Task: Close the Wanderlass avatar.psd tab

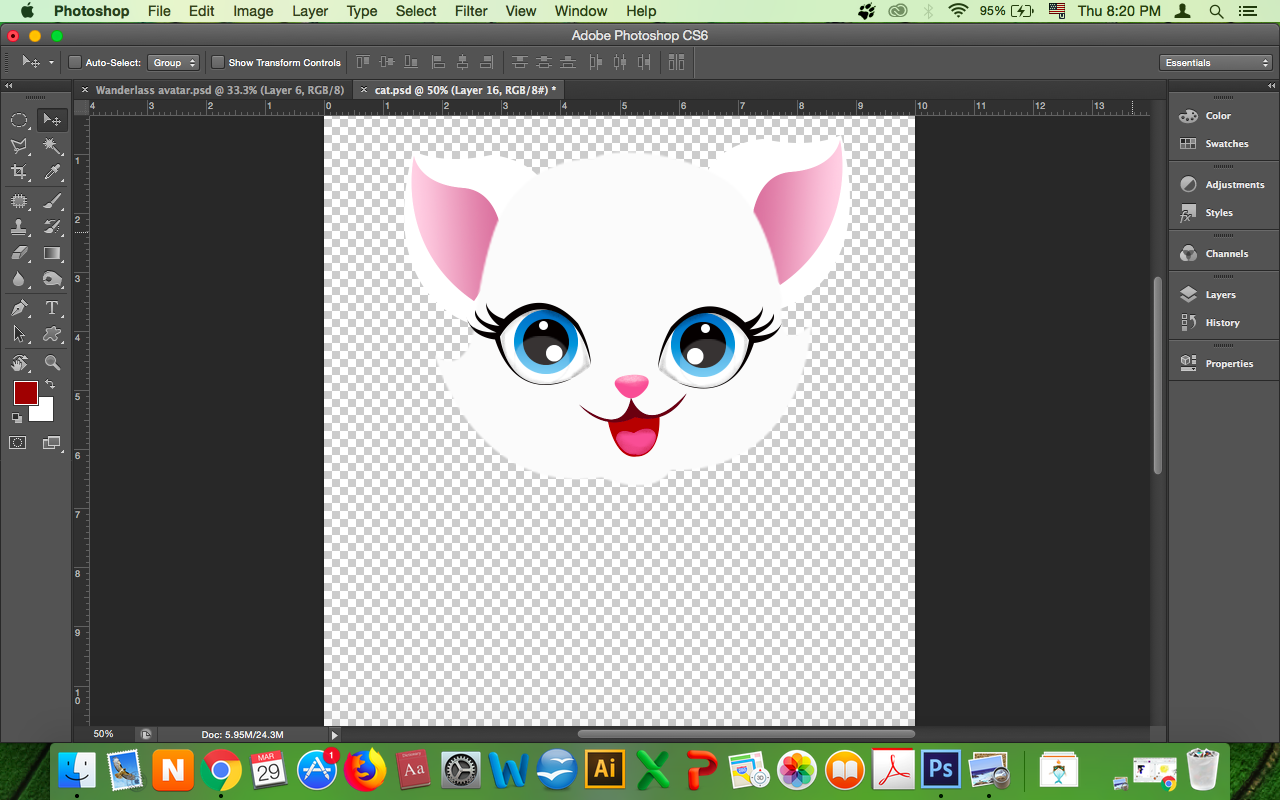Action: pos(84,90)
